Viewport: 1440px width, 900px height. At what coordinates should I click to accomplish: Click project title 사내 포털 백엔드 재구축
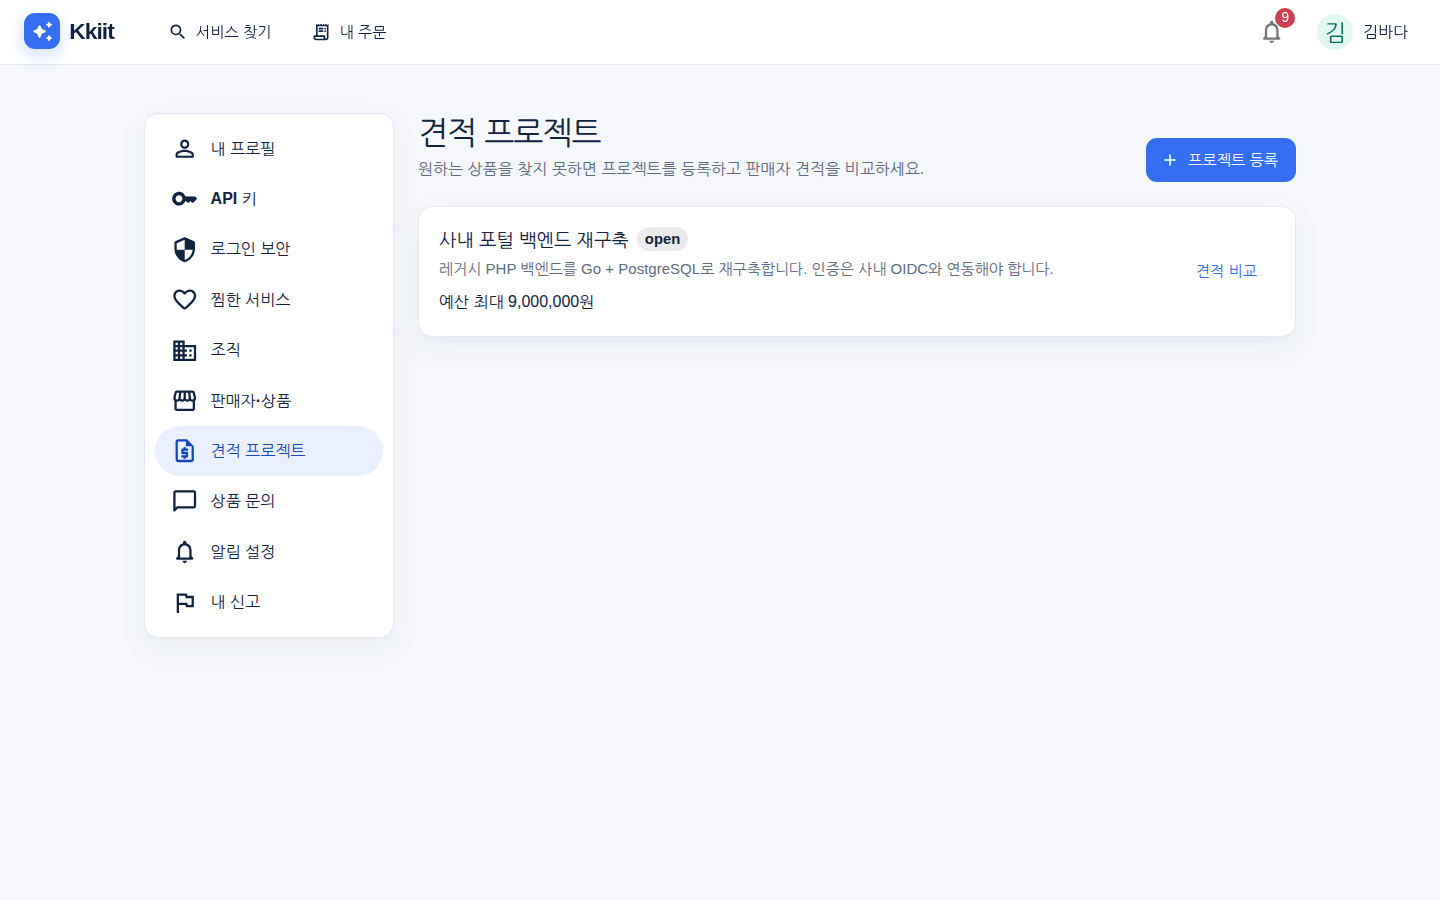pos(533,239)
